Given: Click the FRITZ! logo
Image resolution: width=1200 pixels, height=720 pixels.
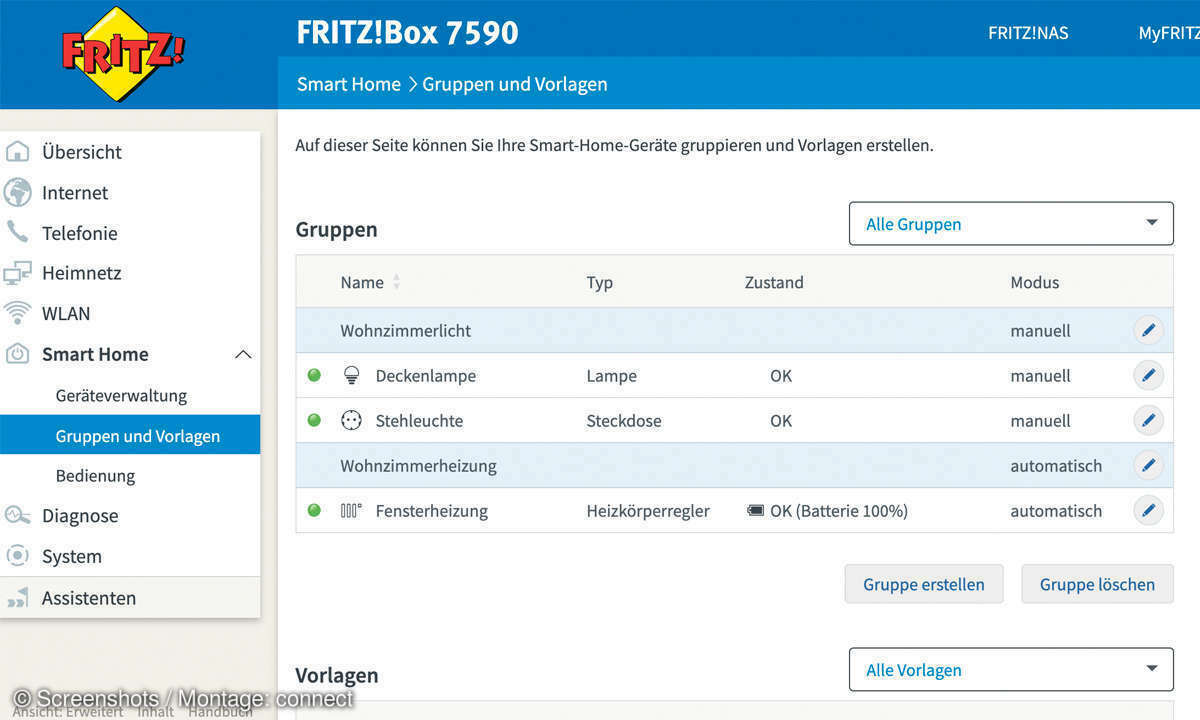Looking at the screenshot, I should 123,53.
